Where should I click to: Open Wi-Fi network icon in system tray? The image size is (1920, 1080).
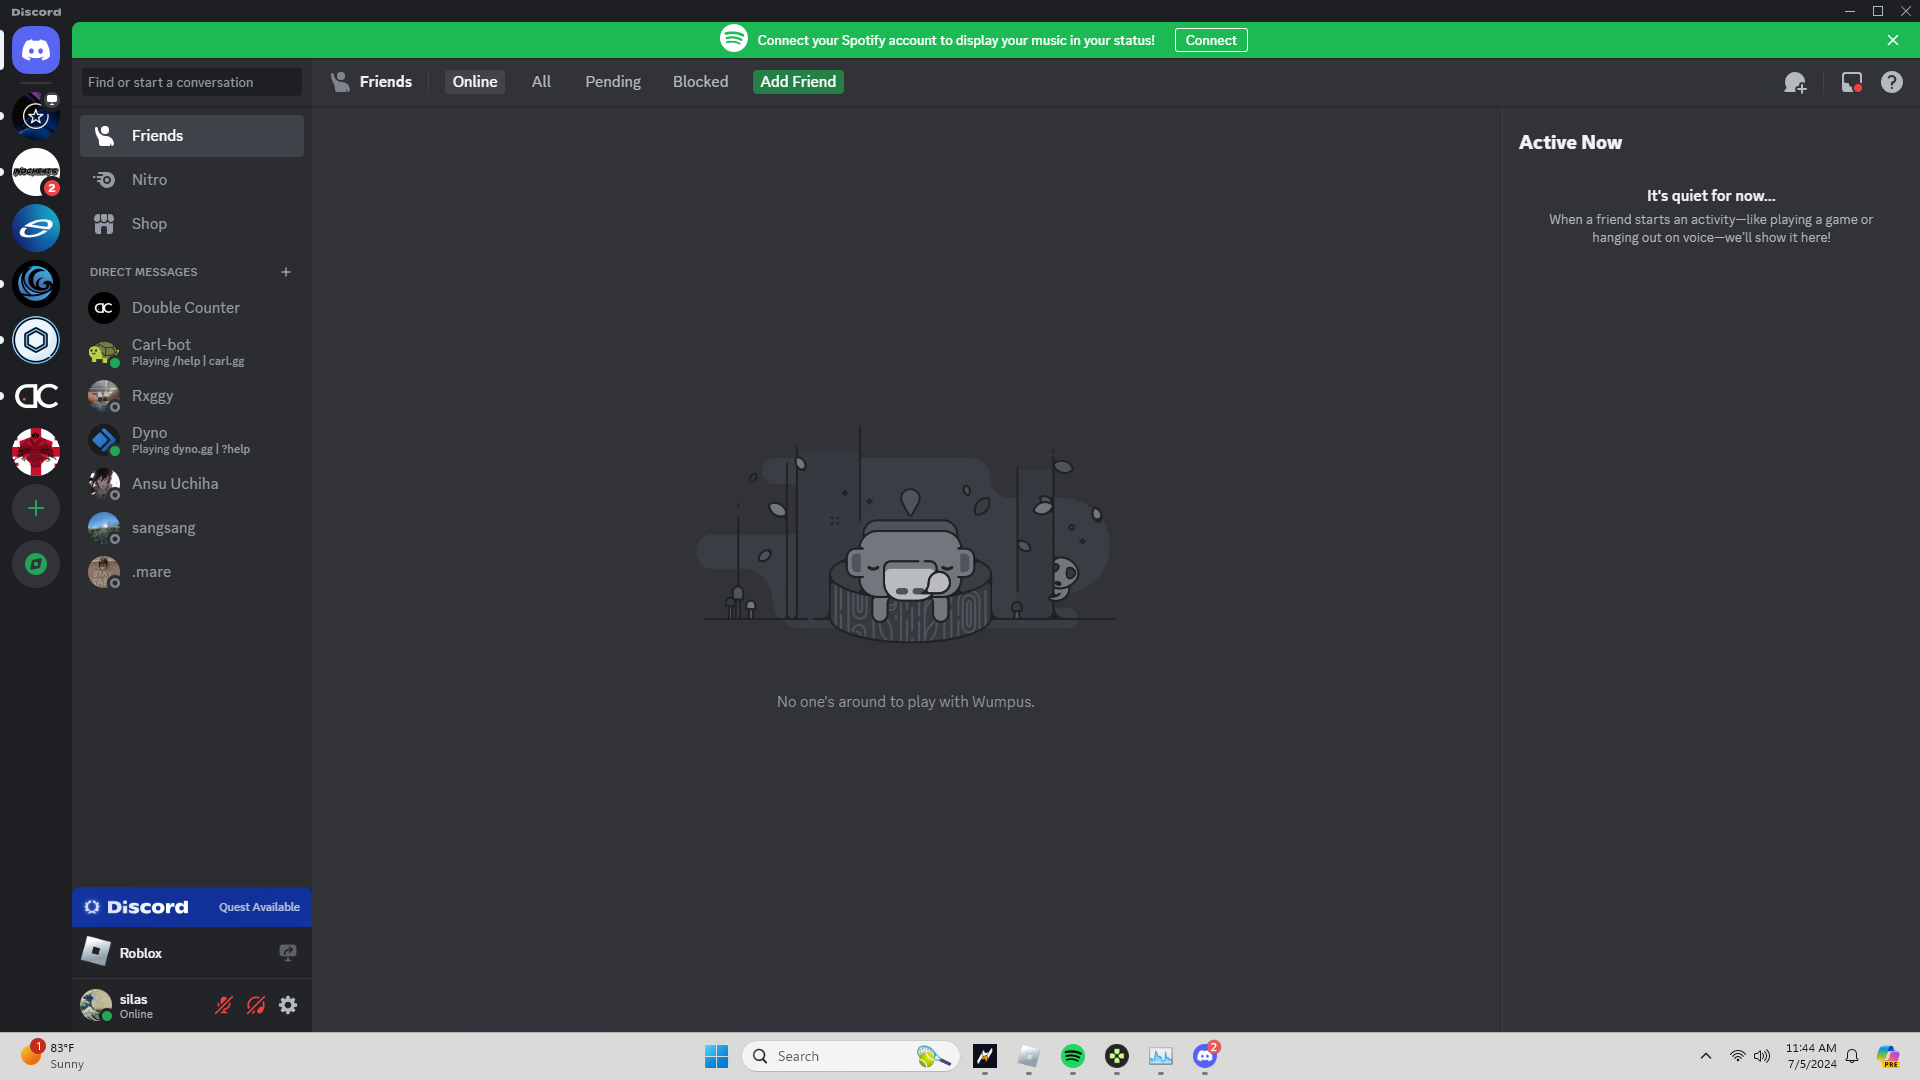point(1738,1056)
